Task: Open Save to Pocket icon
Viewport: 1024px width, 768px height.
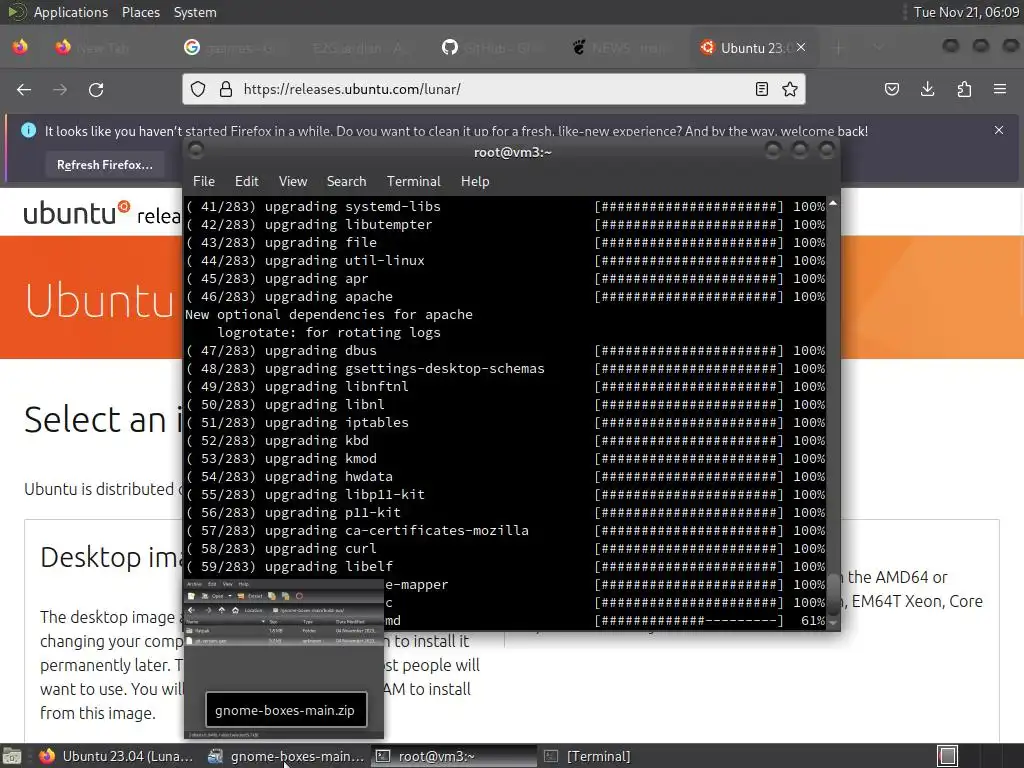Action: (x=891, y=89)
